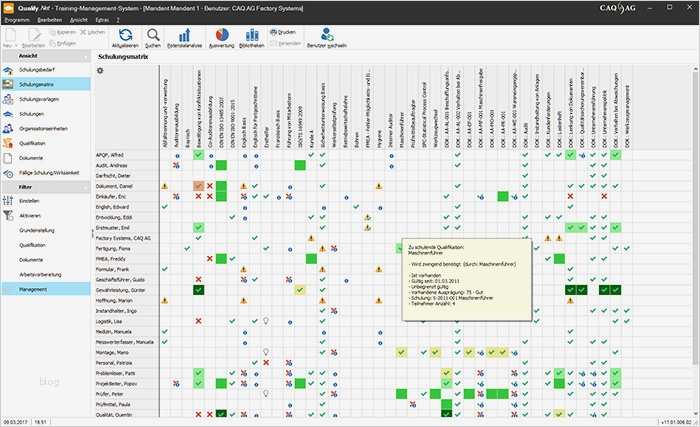Click orange highlighted cell in Dokument, Daniel row
Screen dimensions: 700x427
pos(199,186)
